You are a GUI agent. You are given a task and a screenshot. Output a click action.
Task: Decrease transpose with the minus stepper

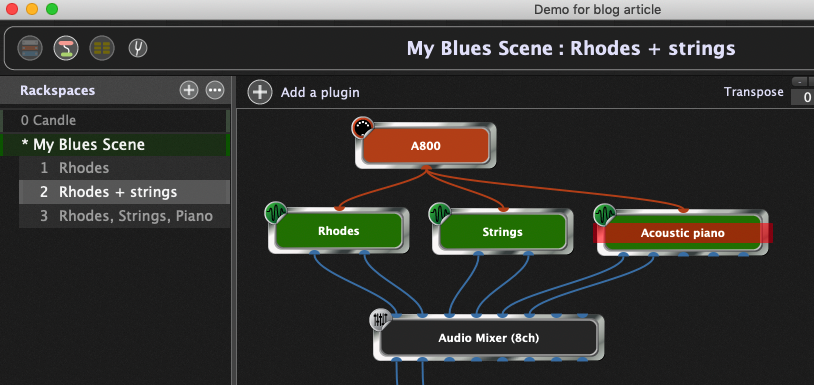pos(799,81)
